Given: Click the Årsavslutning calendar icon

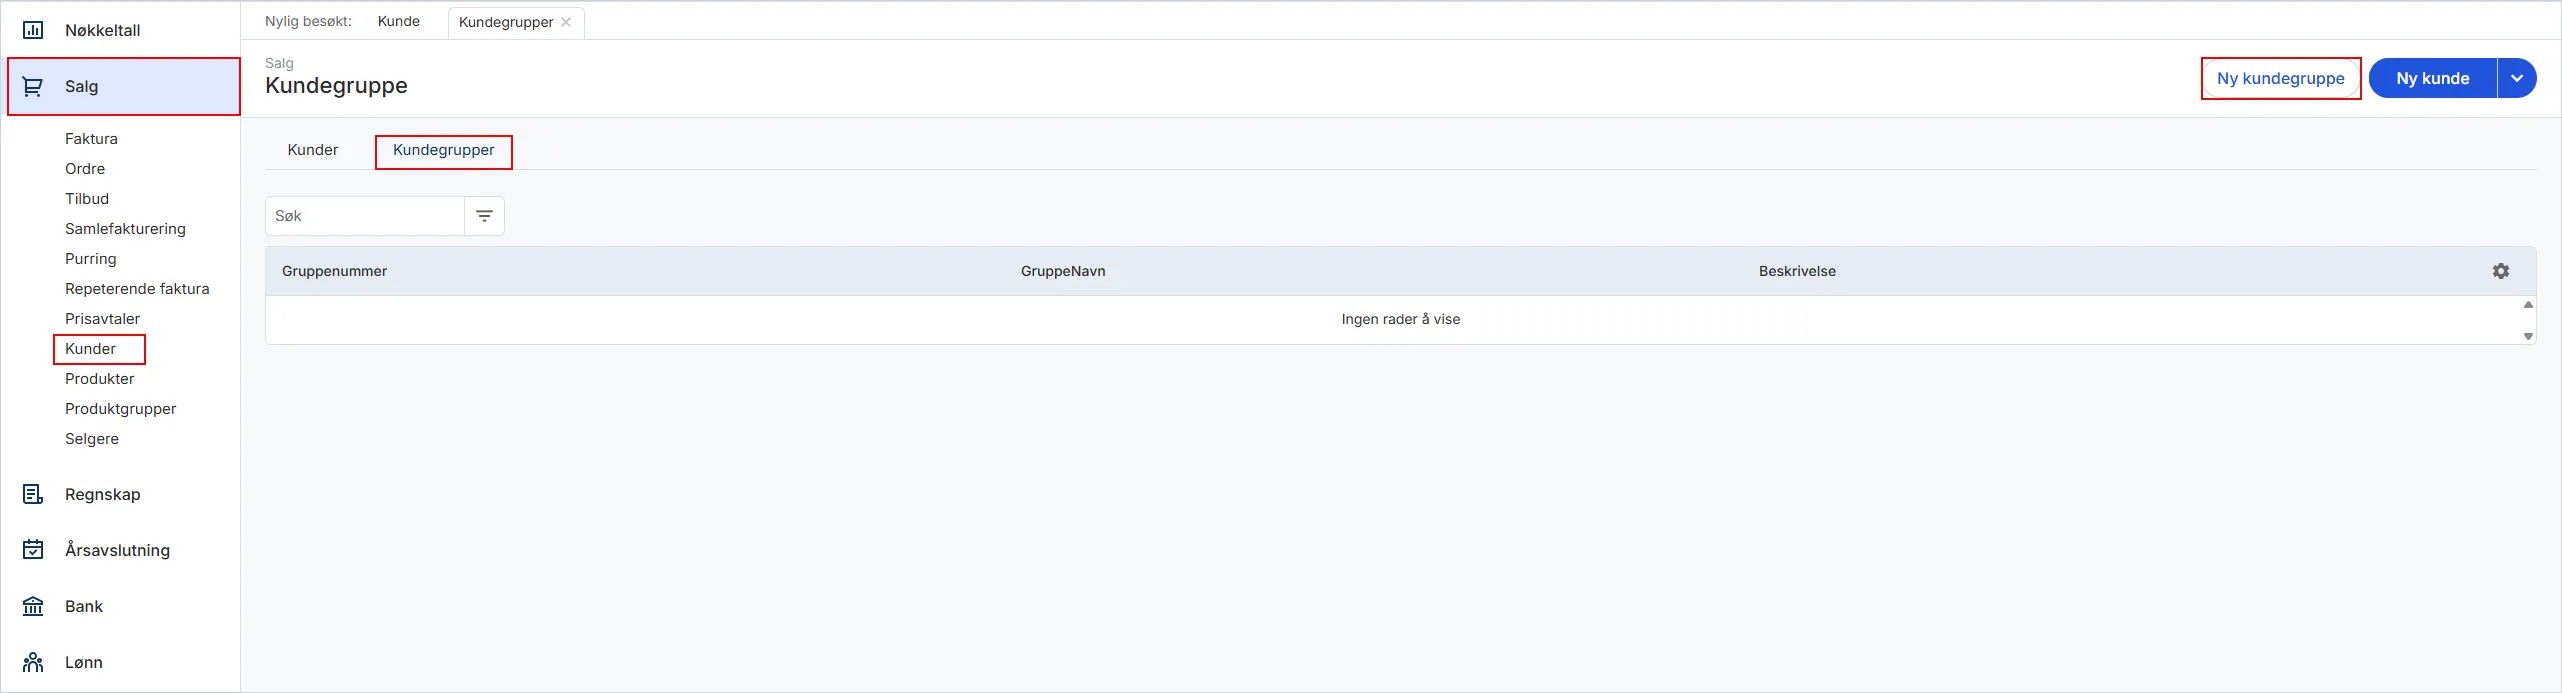Looking at the screenshot, I should tap(33, 550).
